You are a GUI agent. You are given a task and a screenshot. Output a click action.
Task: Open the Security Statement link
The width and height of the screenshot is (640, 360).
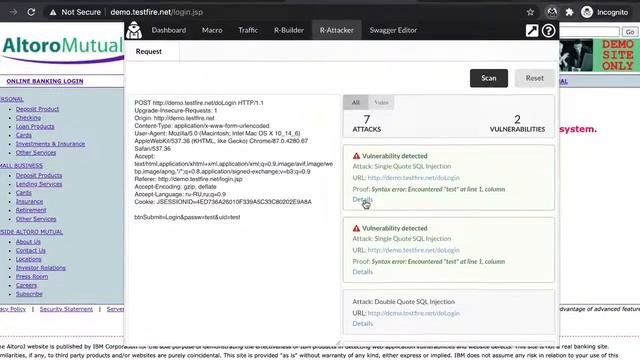(66, 309)
